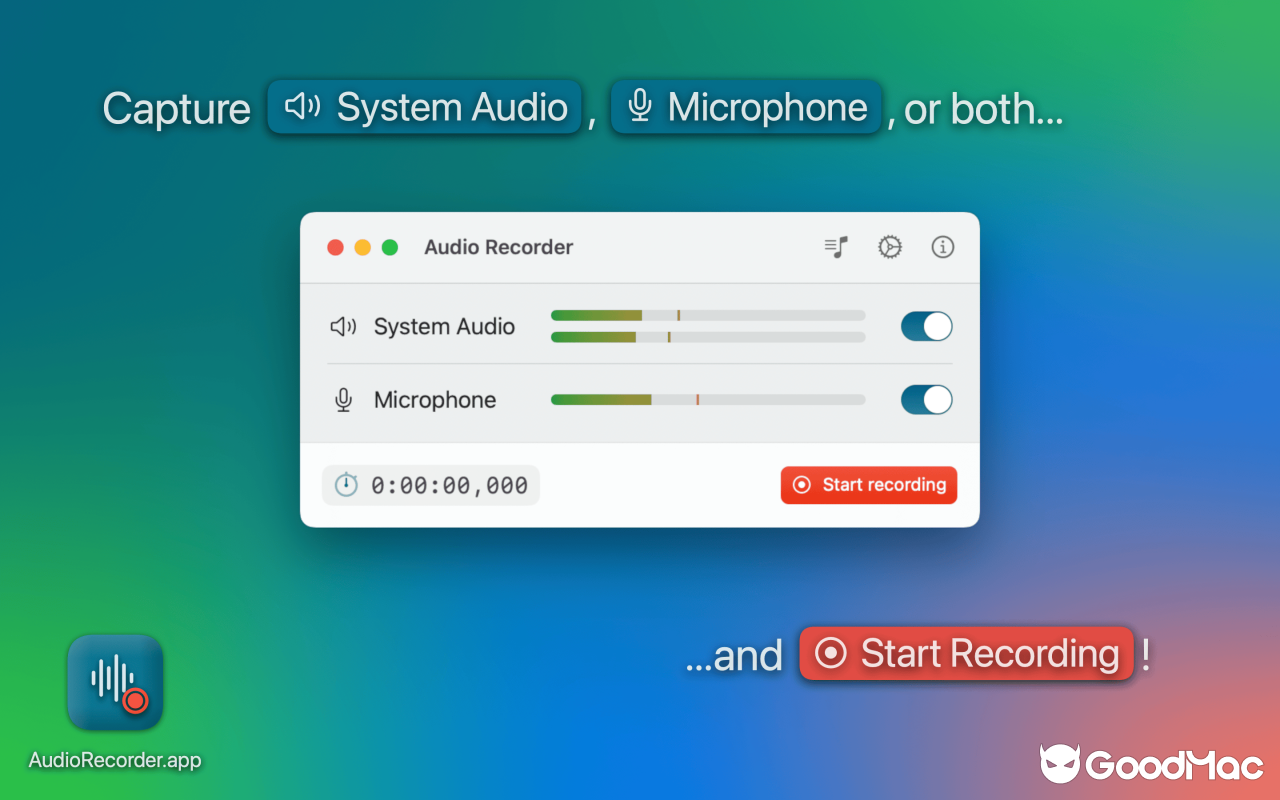
Task: Click the green zoom window button
Action: [x=390, y=247]
